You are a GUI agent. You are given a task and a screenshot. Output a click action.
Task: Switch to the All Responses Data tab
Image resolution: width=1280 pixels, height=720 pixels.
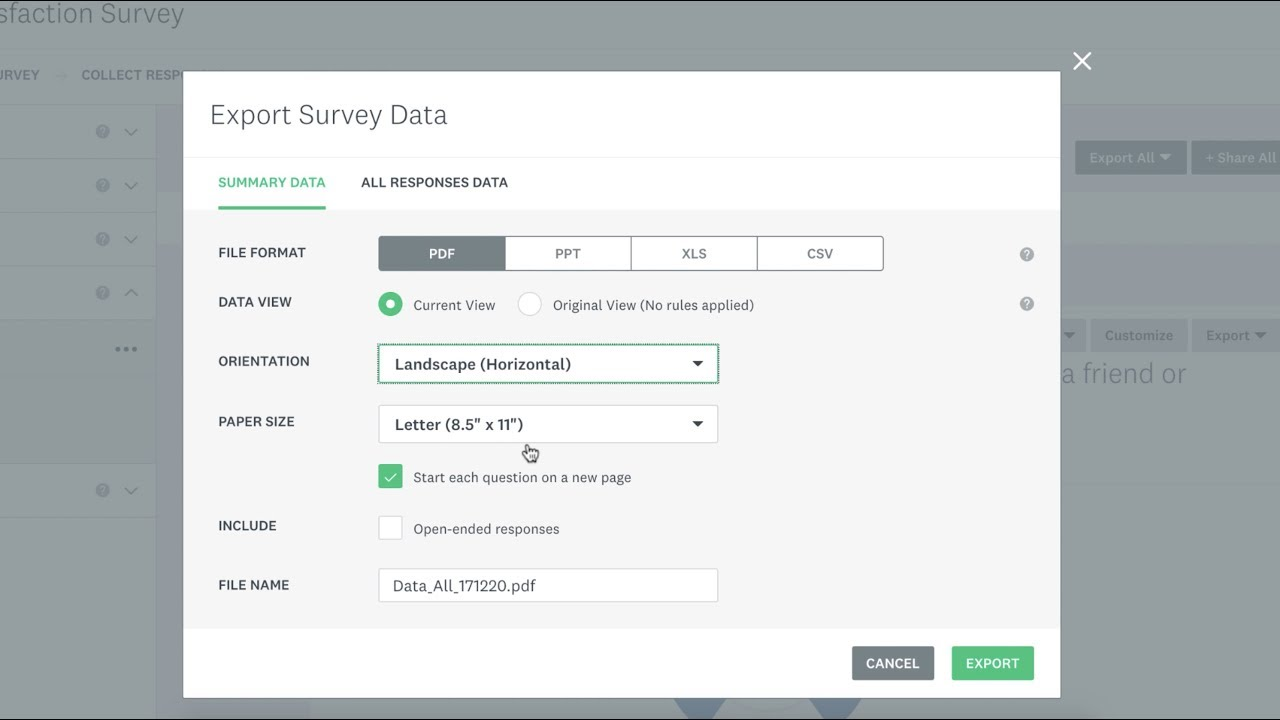coord(434,182)
